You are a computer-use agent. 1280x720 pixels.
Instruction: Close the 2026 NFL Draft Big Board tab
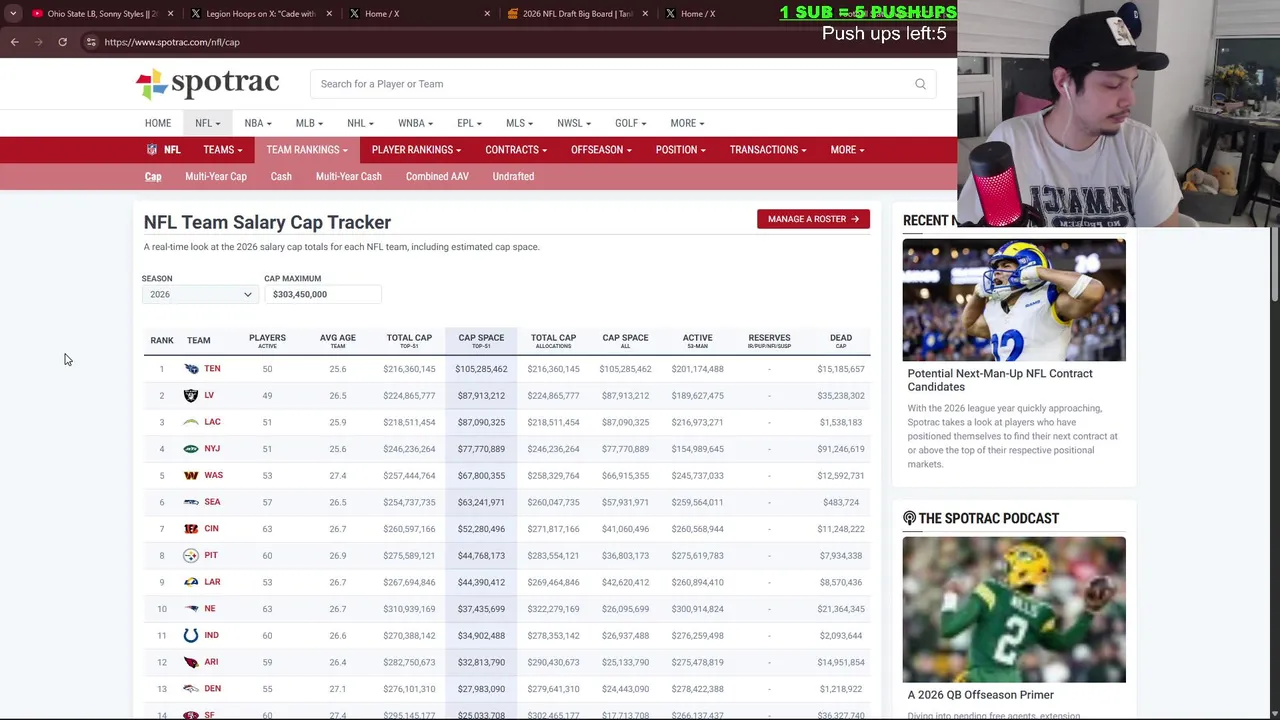tap(645, 14)
